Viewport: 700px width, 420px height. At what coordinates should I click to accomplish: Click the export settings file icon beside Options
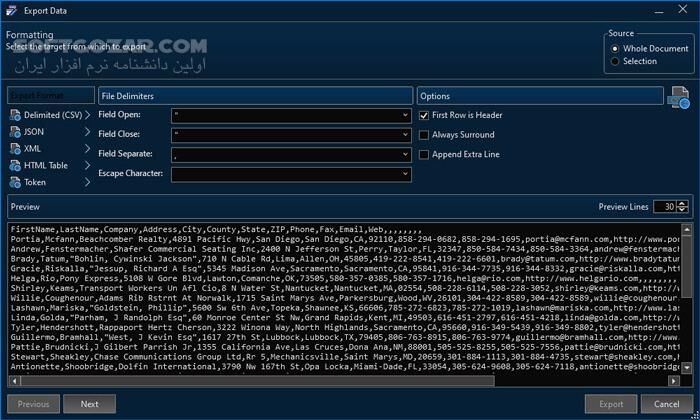[679, 98]
